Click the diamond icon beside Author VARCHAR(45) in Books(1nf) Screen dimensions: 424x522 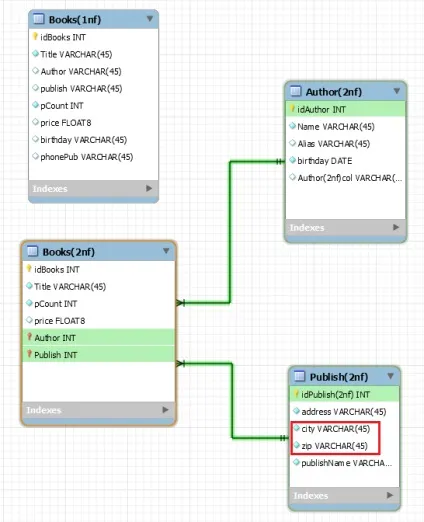[x=35, y=71]
